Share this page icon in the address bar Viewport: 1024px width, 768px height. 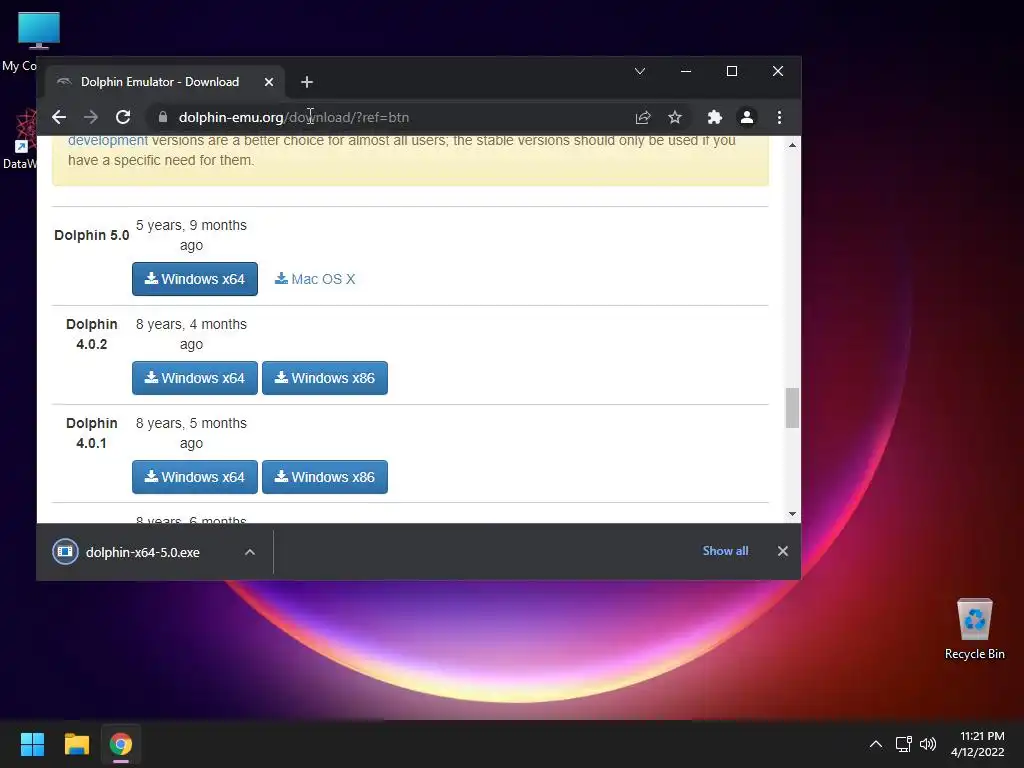[x=643, y=118]
